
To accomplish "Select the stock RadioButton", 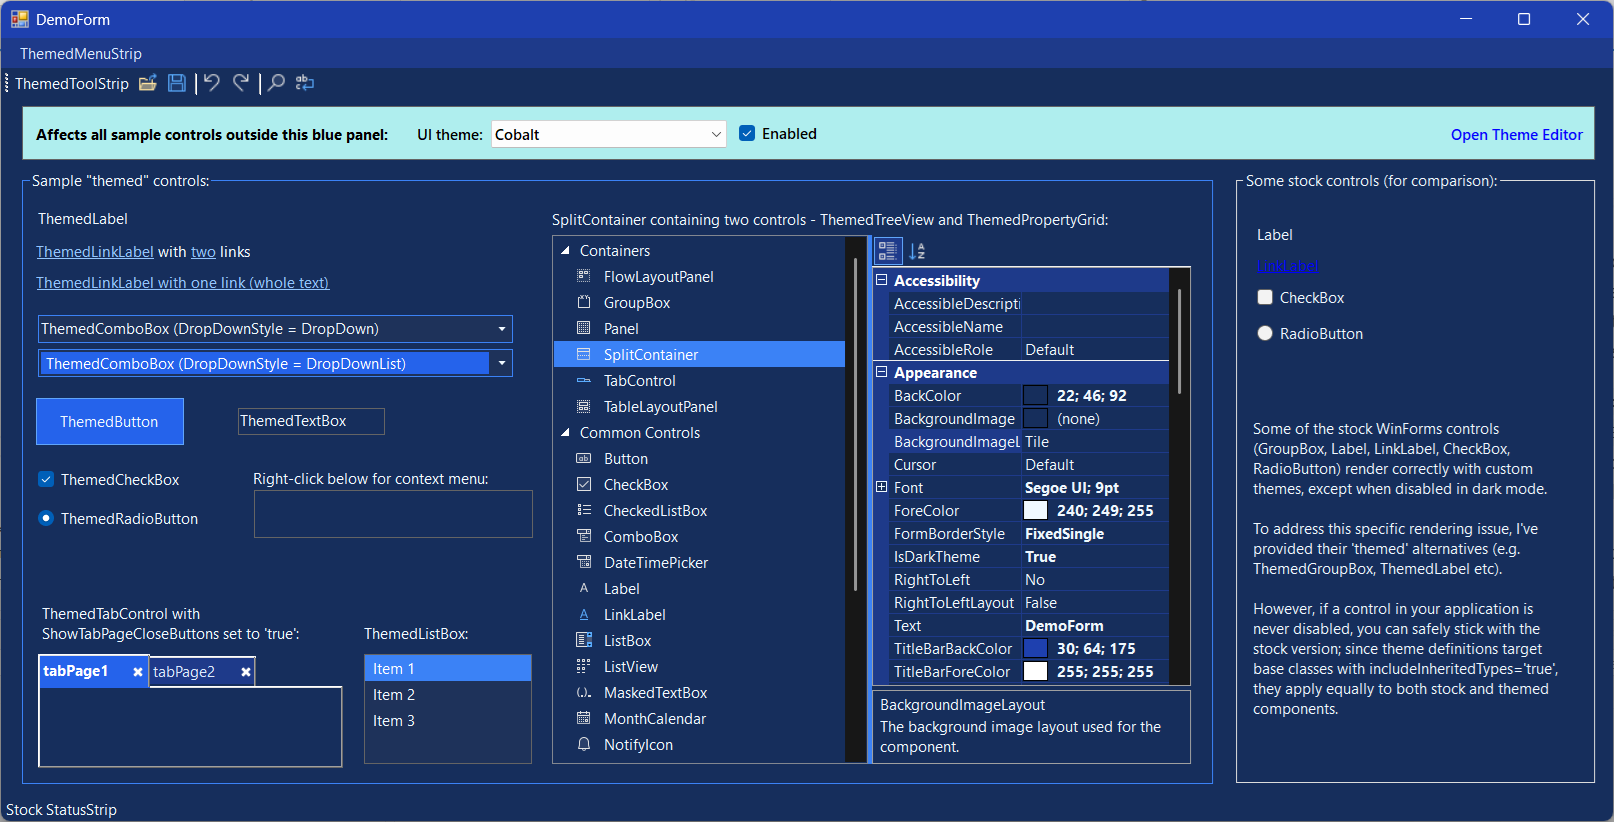I will coord(1265,333).
